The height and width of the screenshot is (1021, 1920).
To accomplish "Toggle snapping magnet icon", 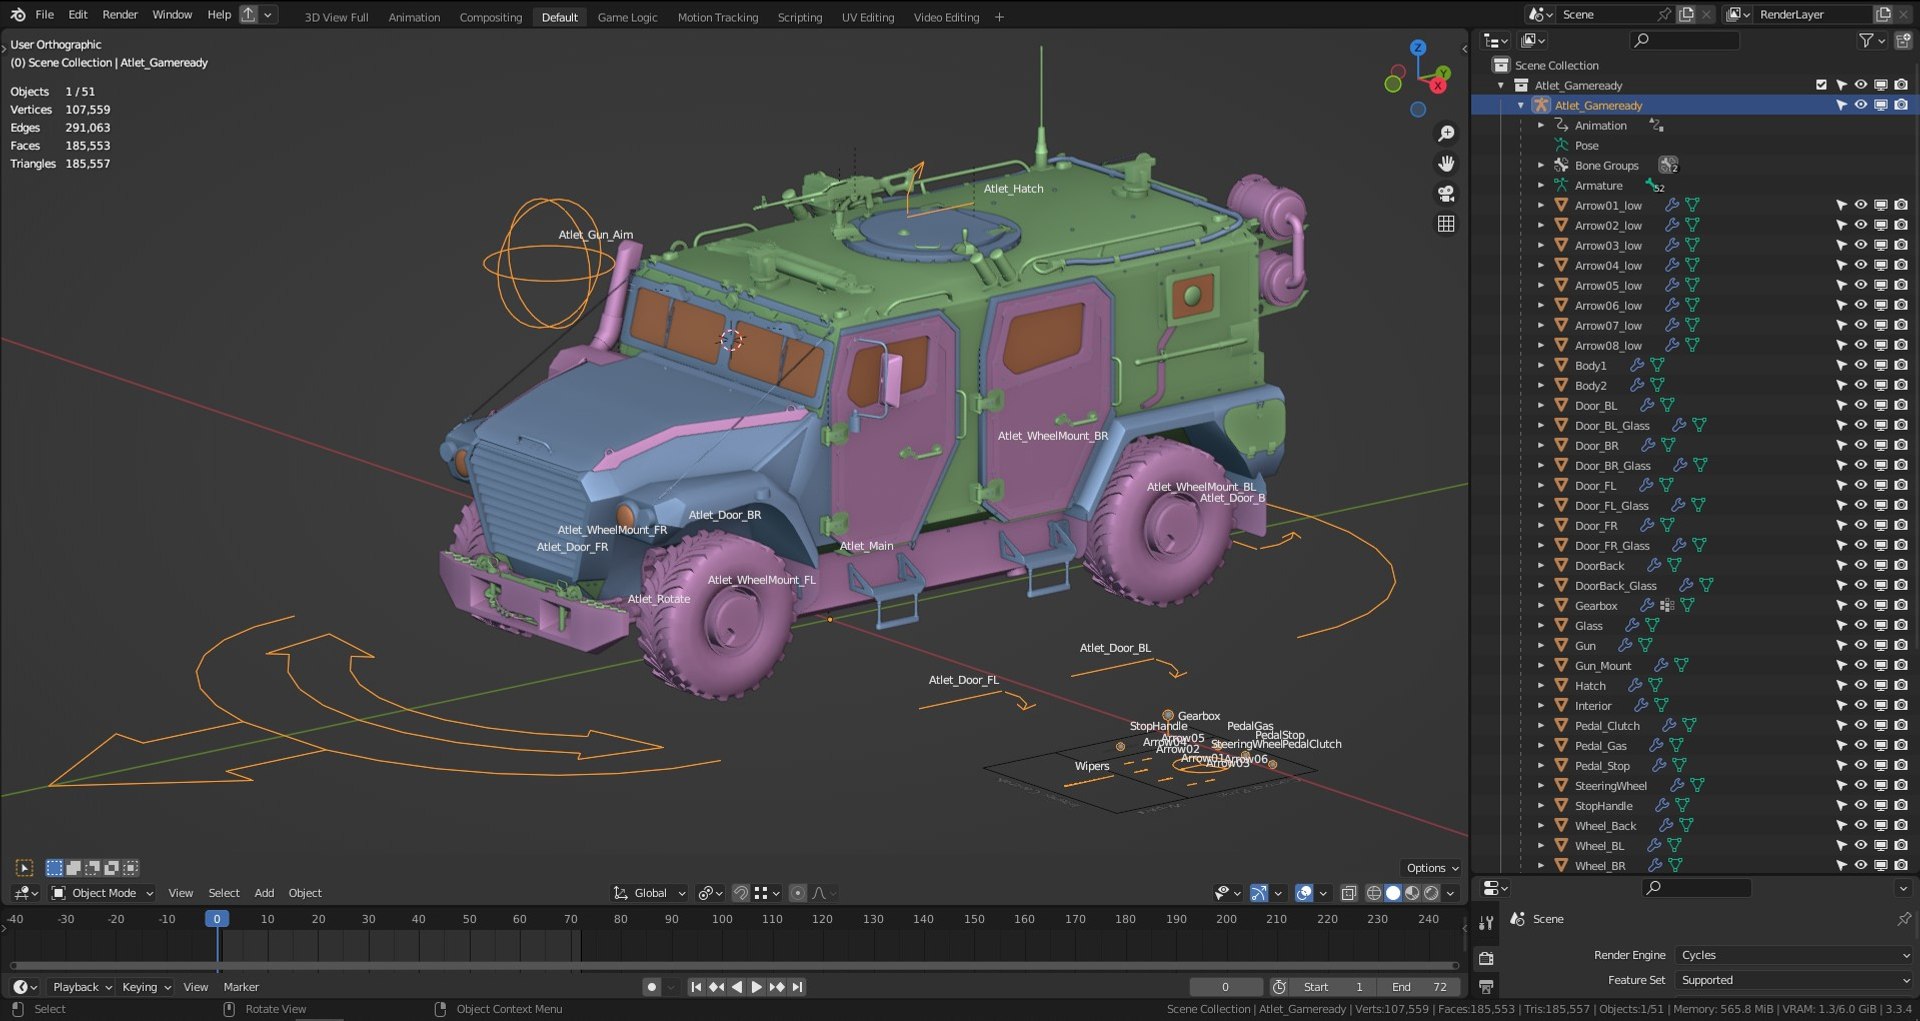I will point(741,893).
